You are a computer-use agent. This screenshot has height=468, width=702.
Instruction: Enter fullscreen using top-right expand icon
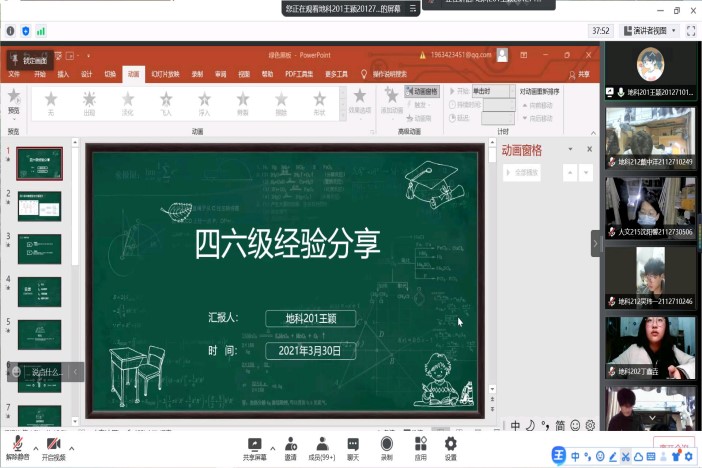coord(691,31)
